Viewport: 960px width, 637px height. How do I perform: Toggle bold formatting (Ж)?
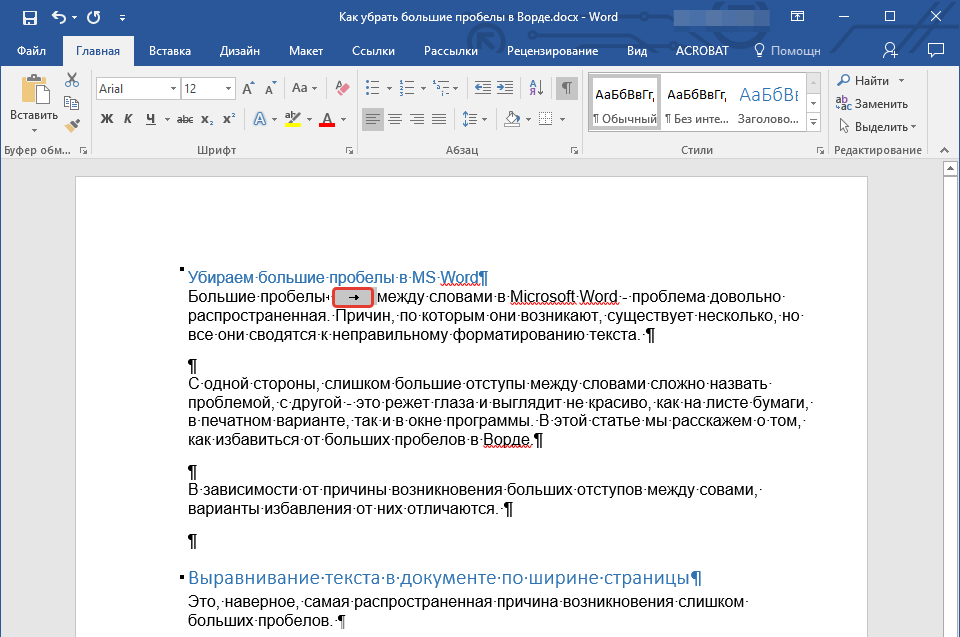click(107, 120)
